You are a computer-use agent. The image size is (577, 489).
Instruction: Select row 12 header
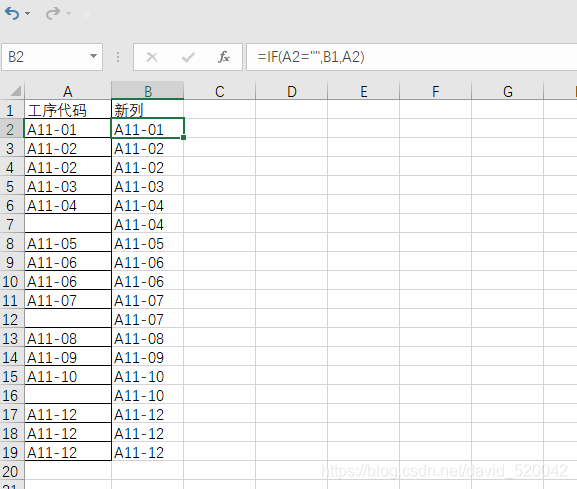click(12, 319)
